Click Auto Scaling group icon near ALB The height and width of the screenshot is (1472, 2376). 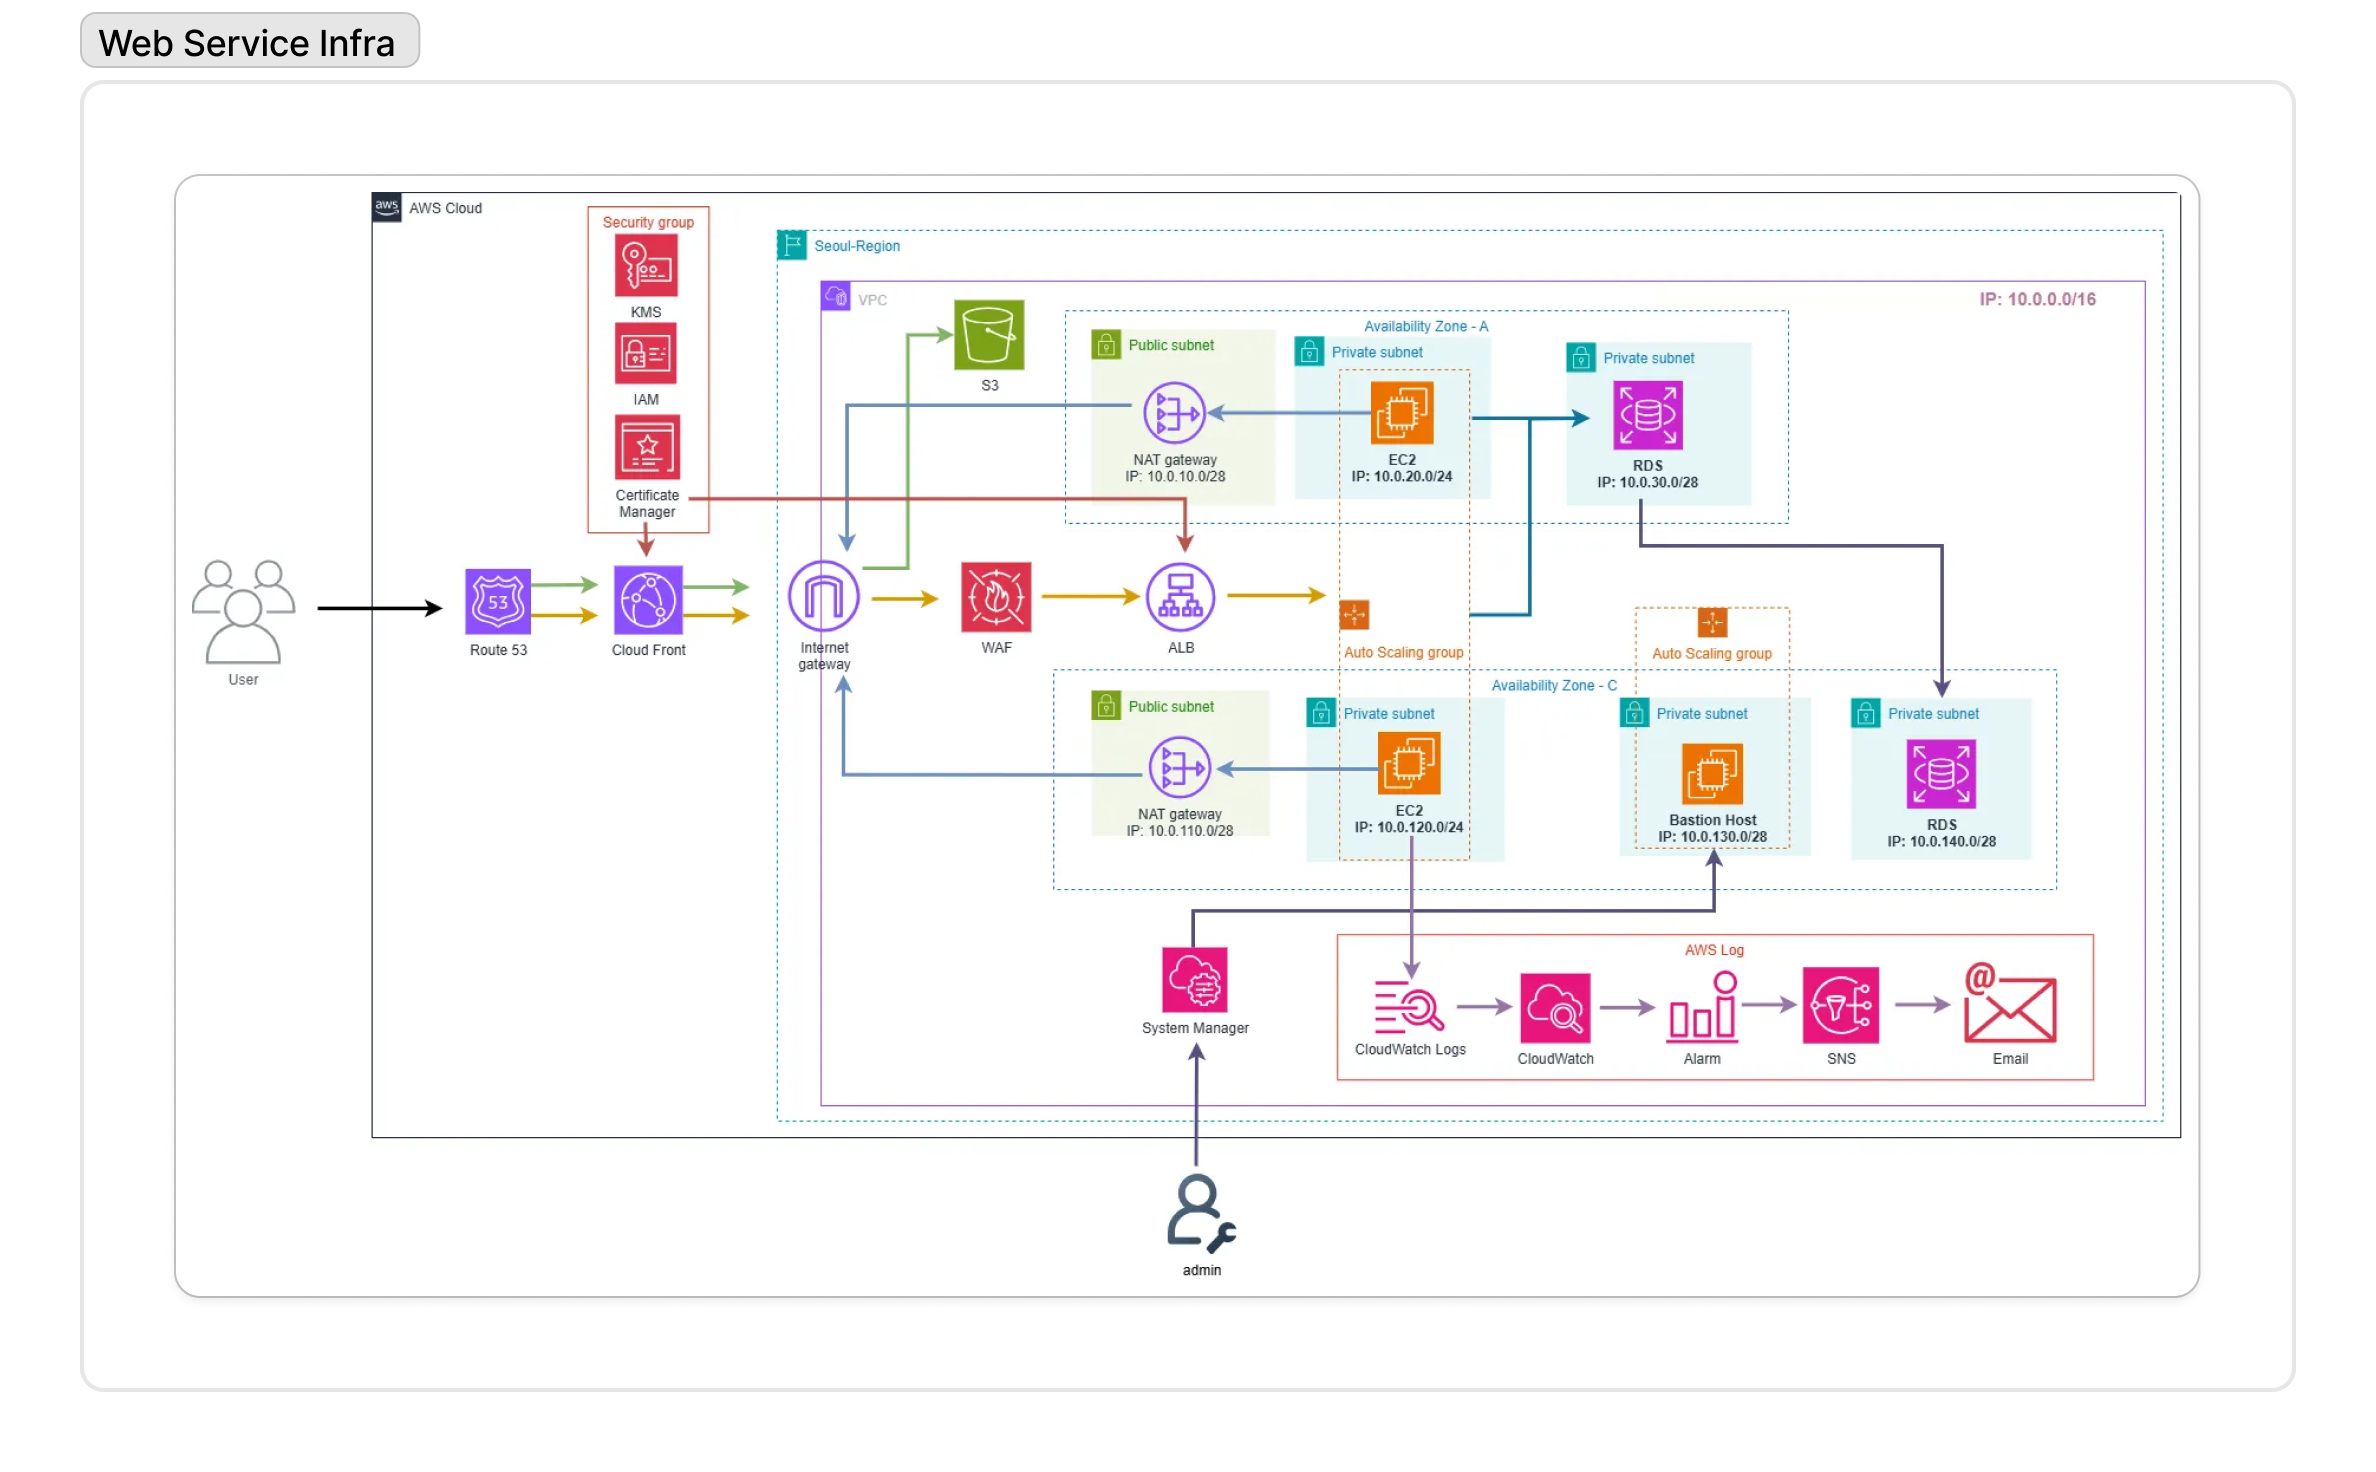click(x=1354, y=614)
